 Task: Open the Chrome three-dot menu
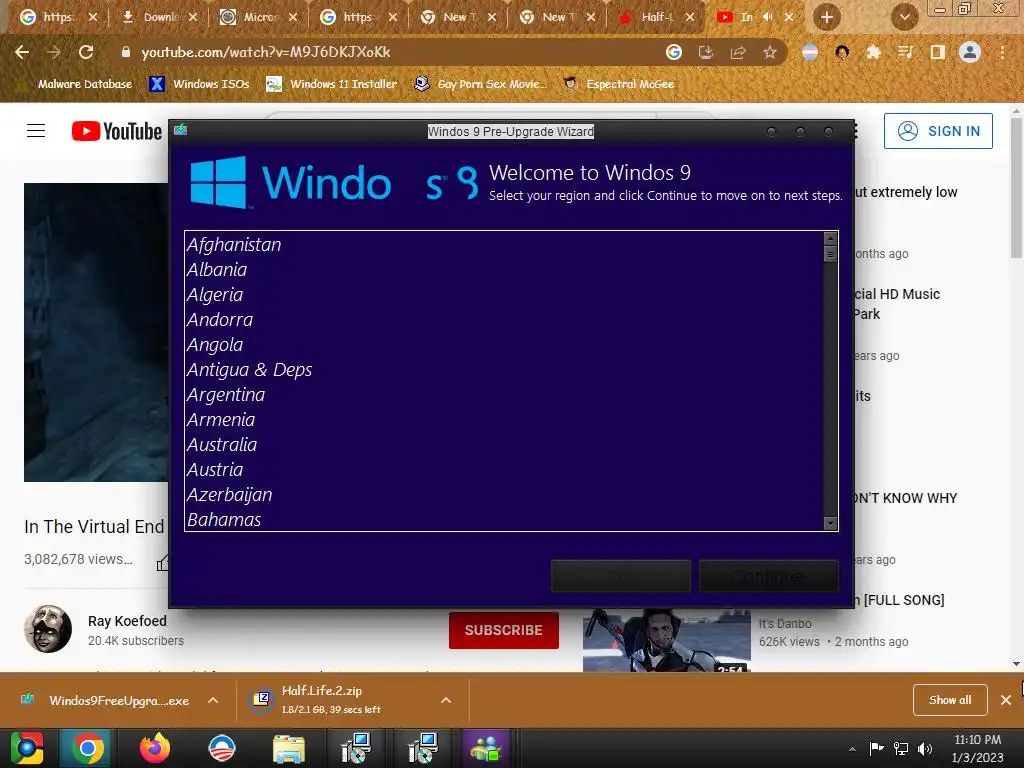[x=1002, y=52]
